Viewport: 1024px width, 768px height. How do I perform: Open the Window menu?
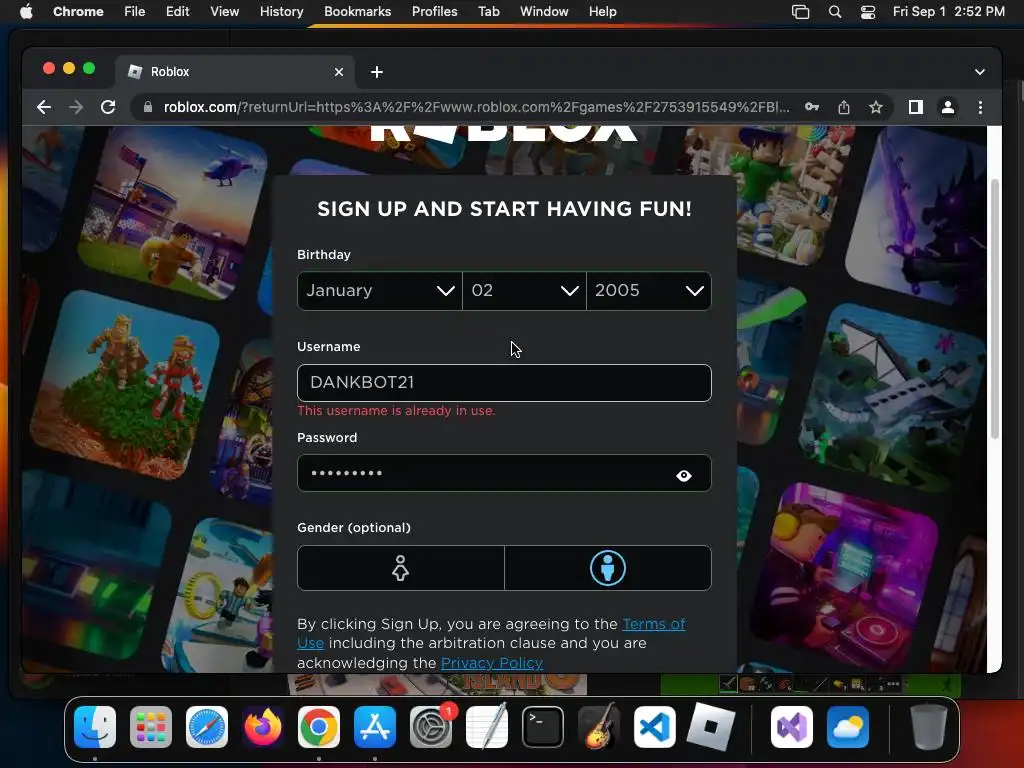pos(544,12)
